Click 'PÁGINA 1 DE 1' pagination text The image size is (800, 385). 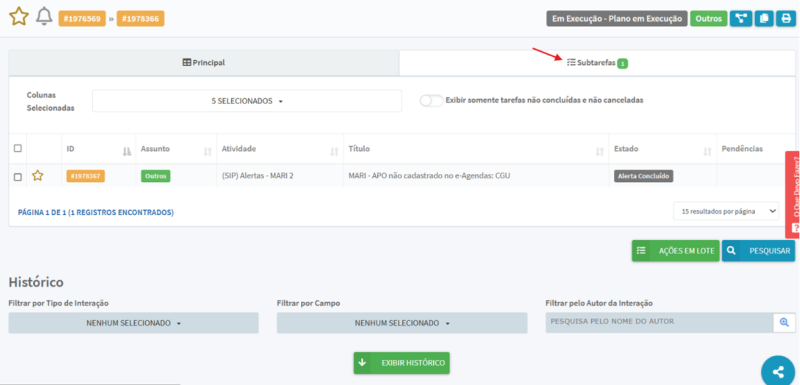pyautogui.click(x=95, y=212)
